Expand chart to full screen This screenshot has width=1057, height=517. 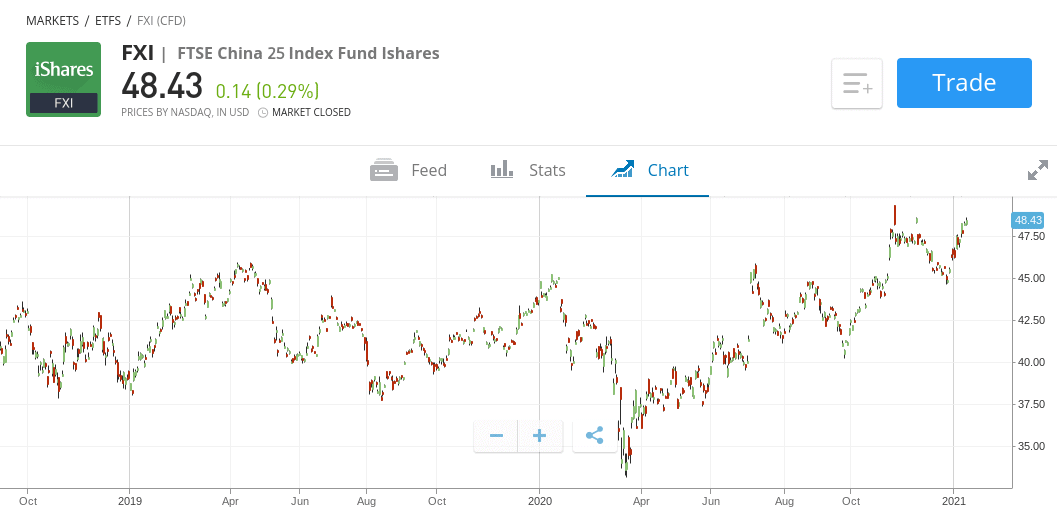click(x=1037, y=171)
